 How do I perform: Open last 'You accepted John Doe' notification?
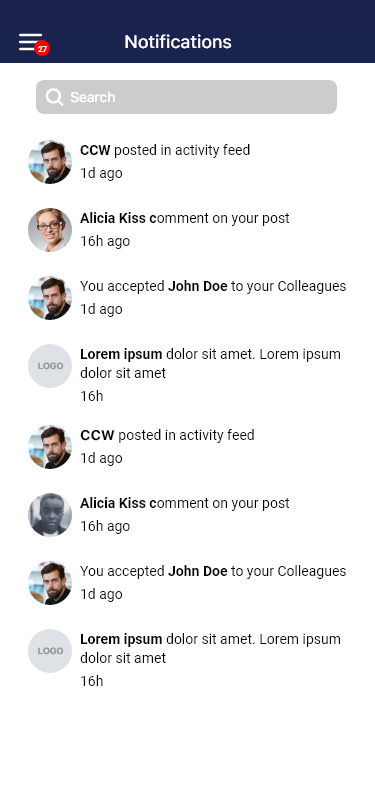188,583
